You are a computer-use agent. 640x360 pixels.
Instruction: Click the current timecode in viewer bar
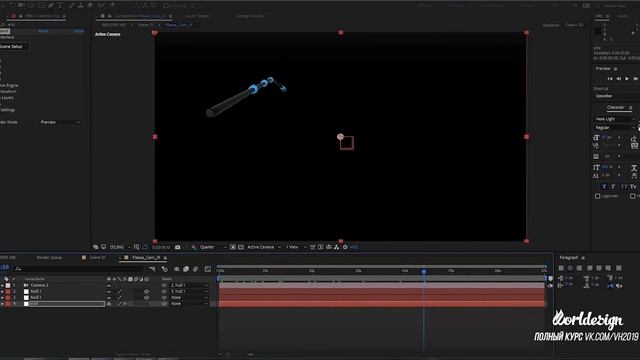(x=161, y=247)
